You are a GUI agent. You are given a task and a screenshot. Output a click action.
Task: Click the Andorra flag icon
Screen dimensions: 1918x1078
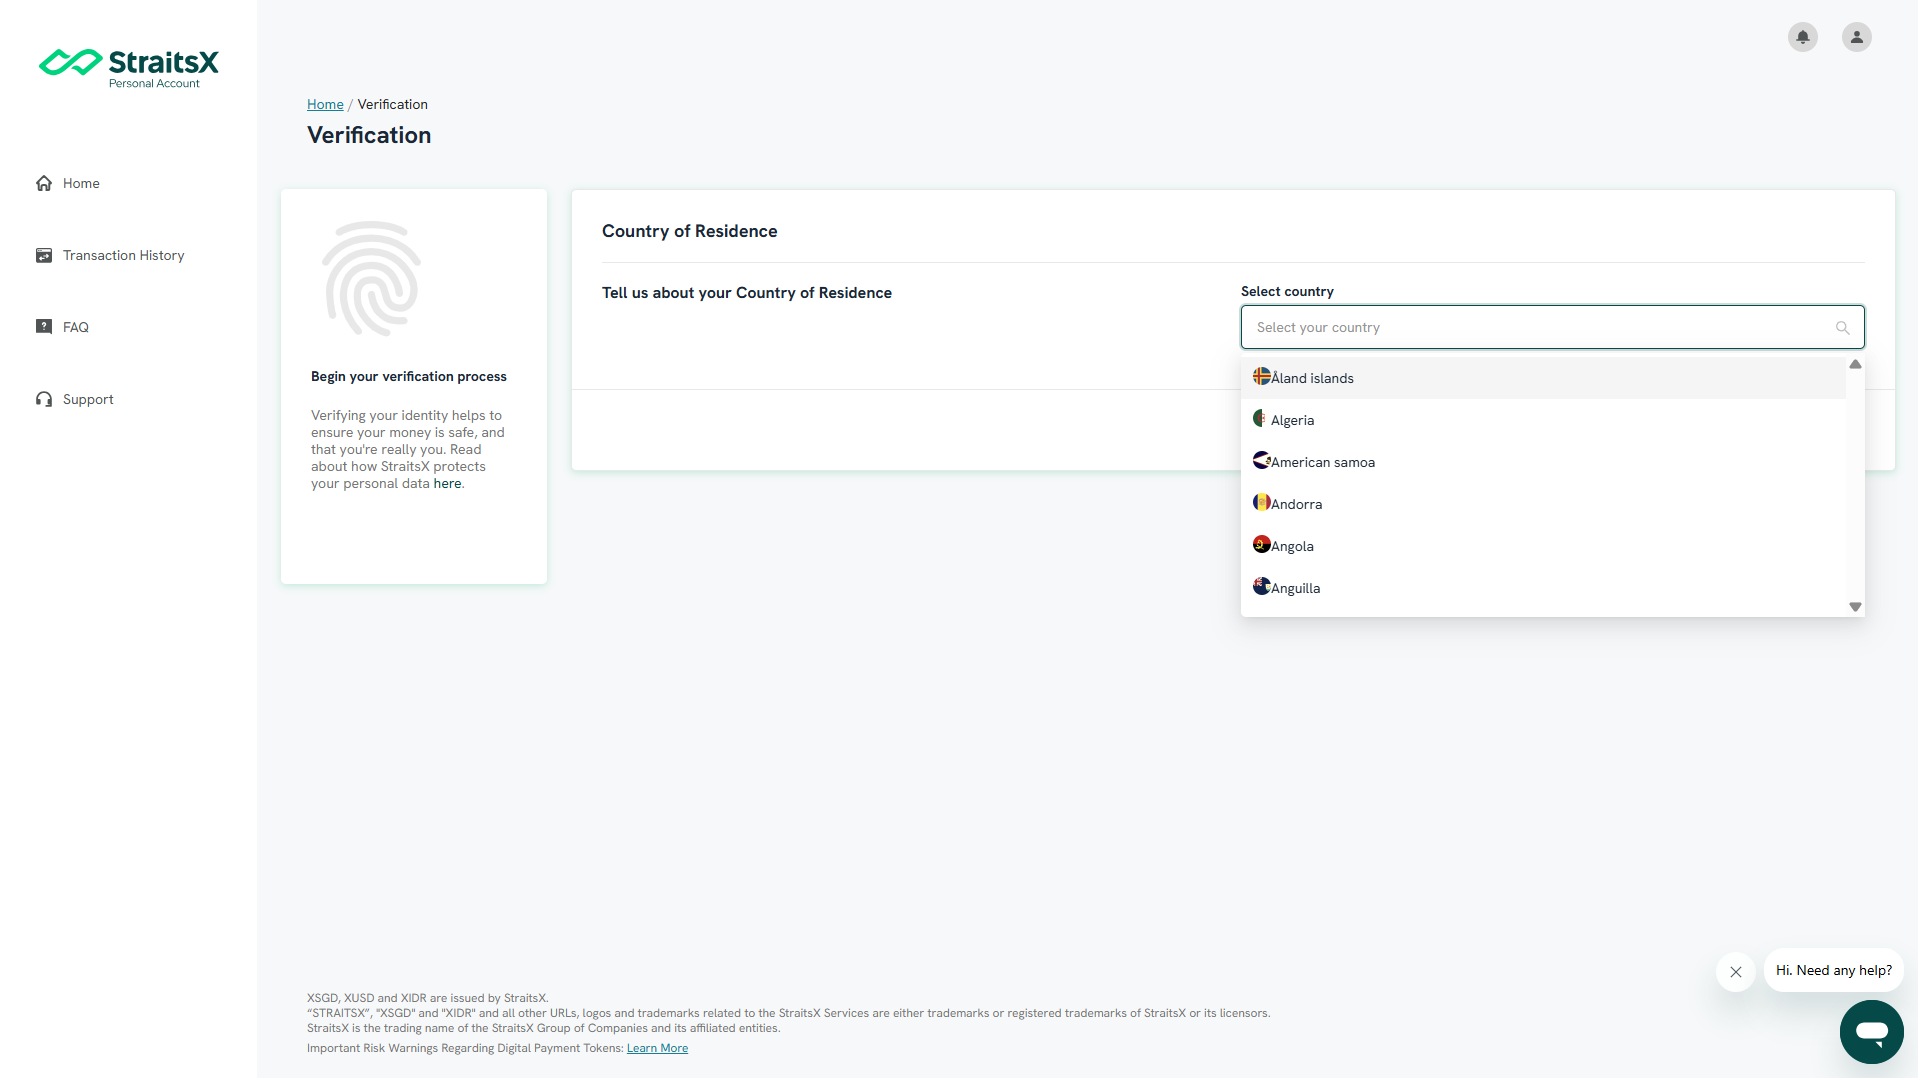(1261, 502)
